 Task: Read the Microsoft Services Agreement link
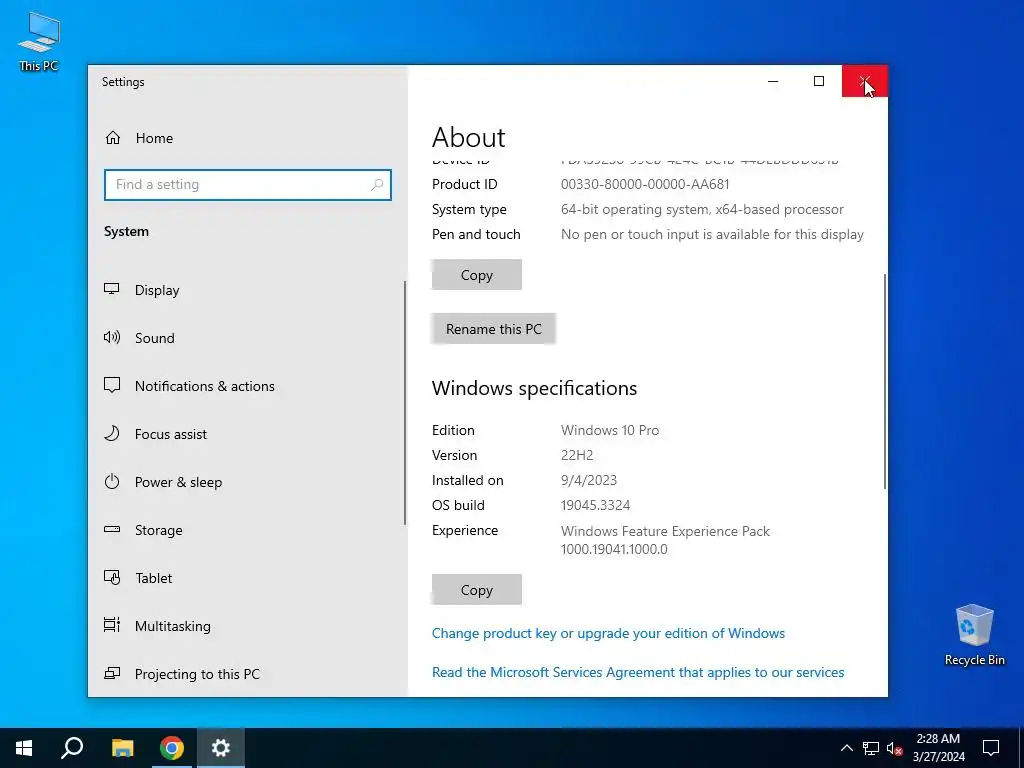tap(638, 672)
